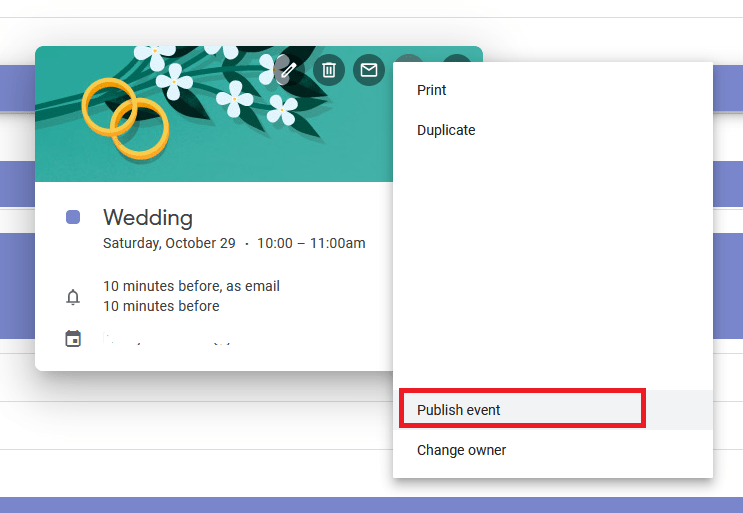Click the Wedding event title
Viewport: 743px width, 513px height.
(x=148, y=217)
